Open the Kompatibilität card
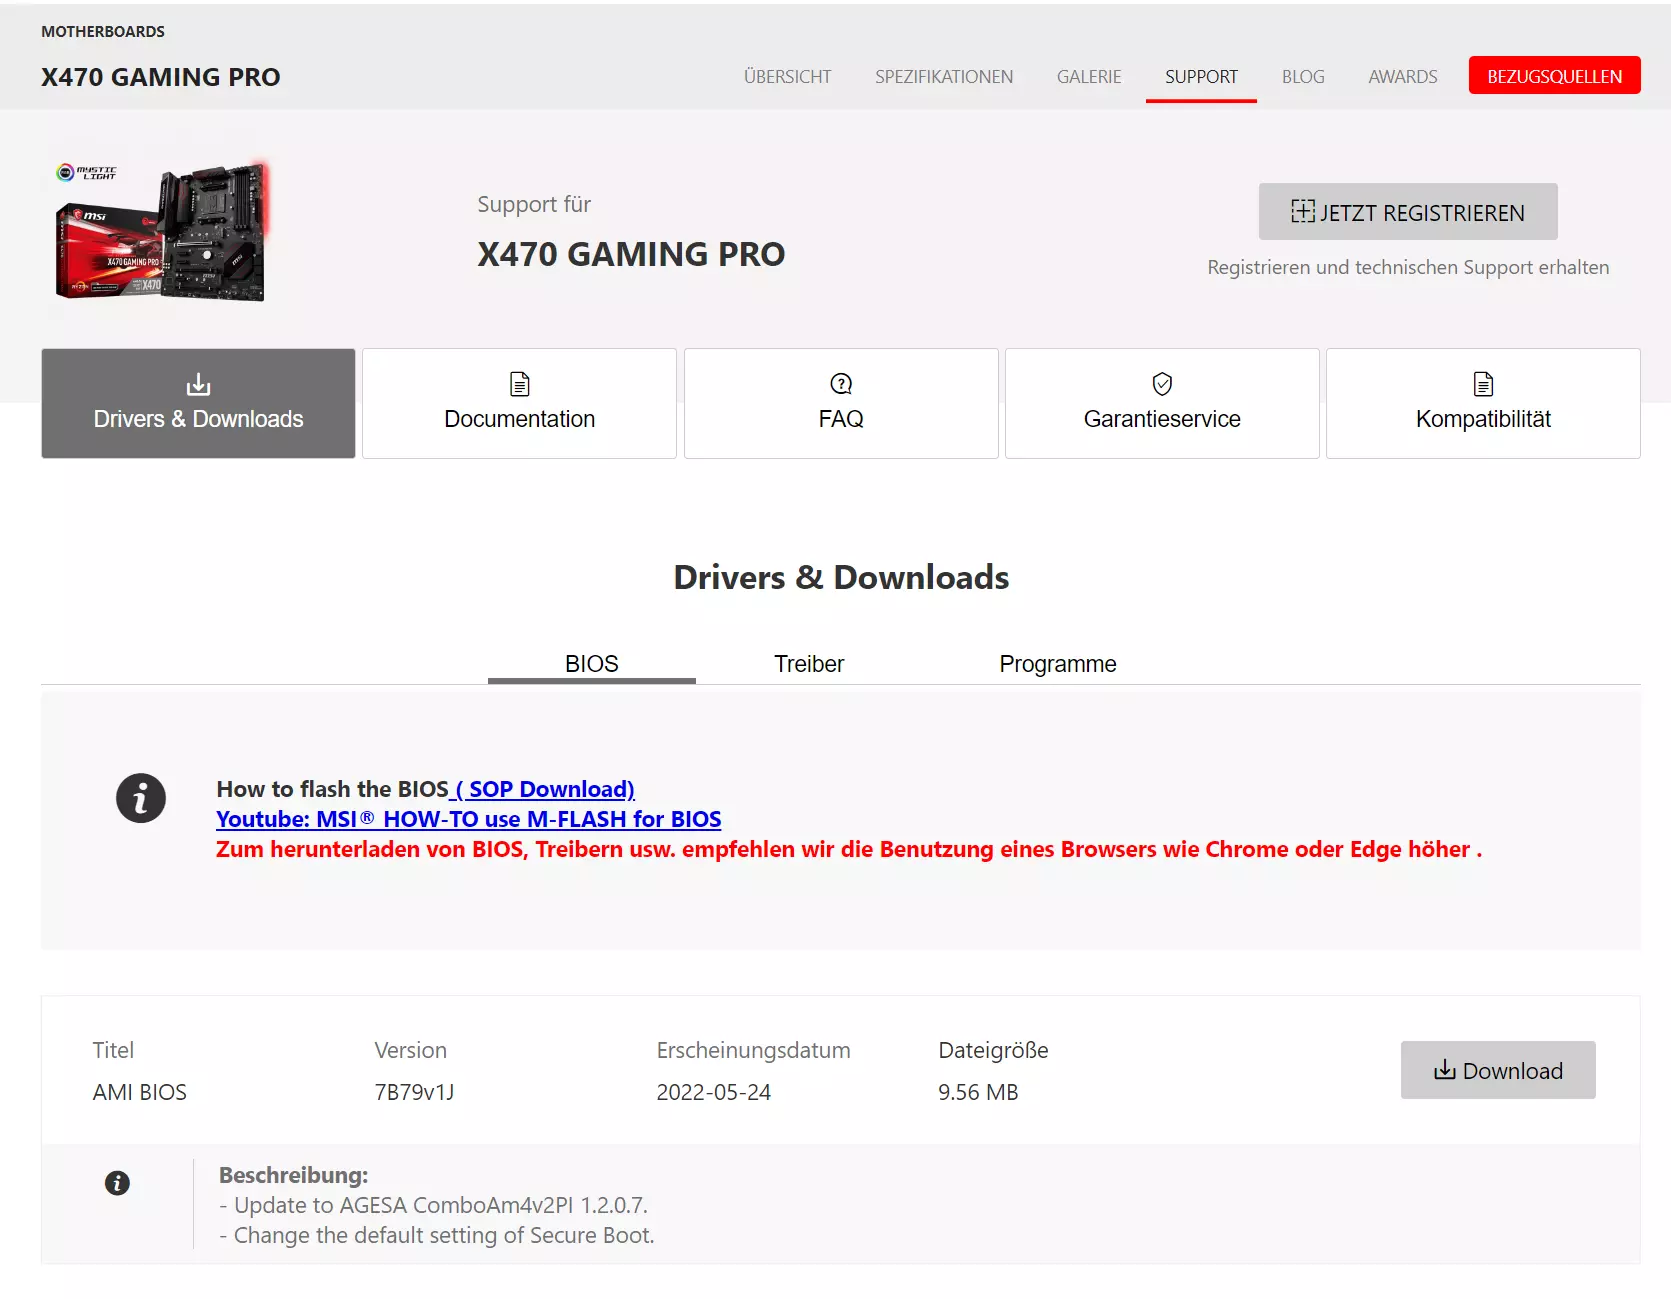Viewport: 1671px width, 1299px height. coord(1483,403)
